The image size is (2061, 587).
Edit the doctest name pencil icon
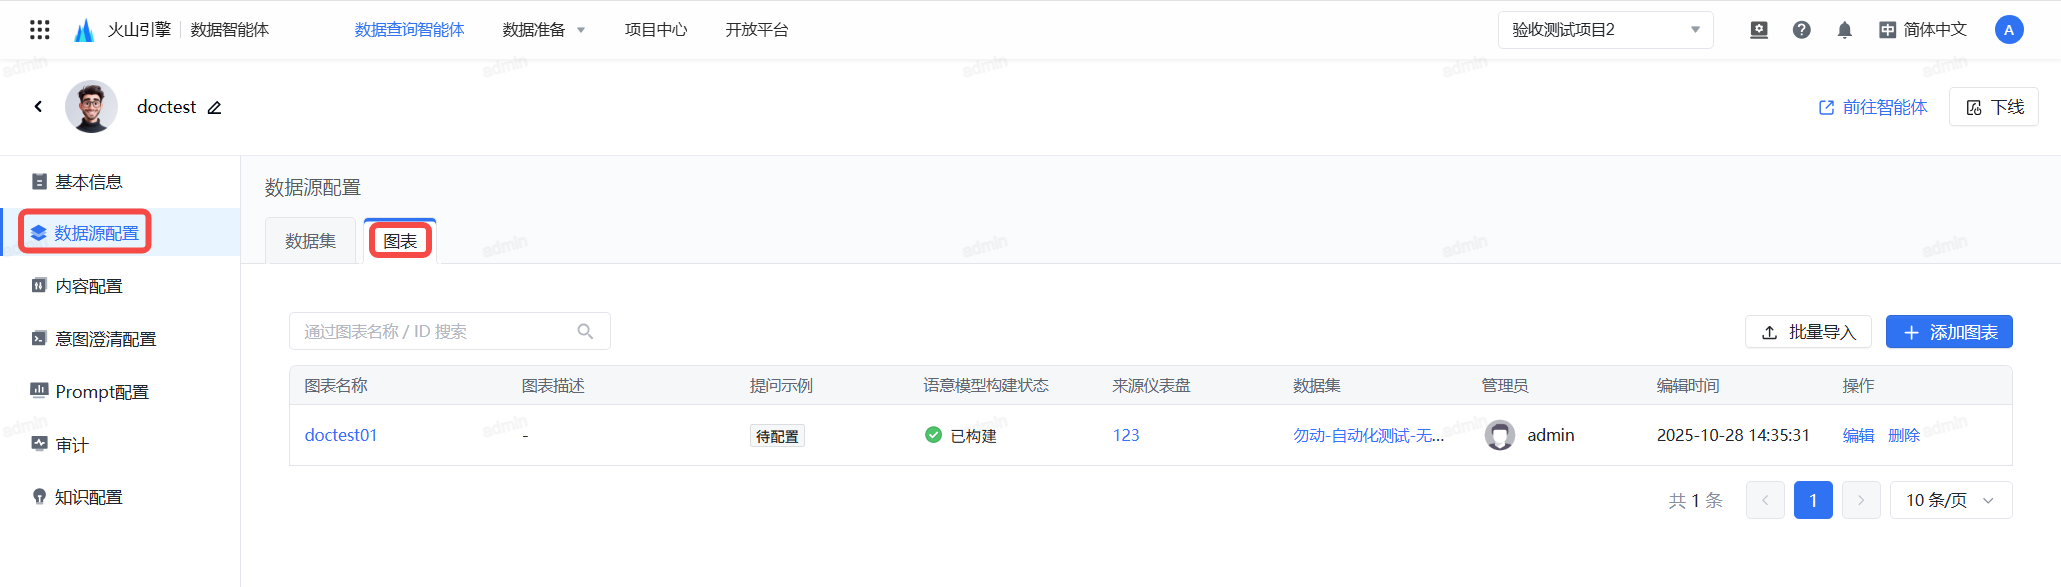click(214, 107)
